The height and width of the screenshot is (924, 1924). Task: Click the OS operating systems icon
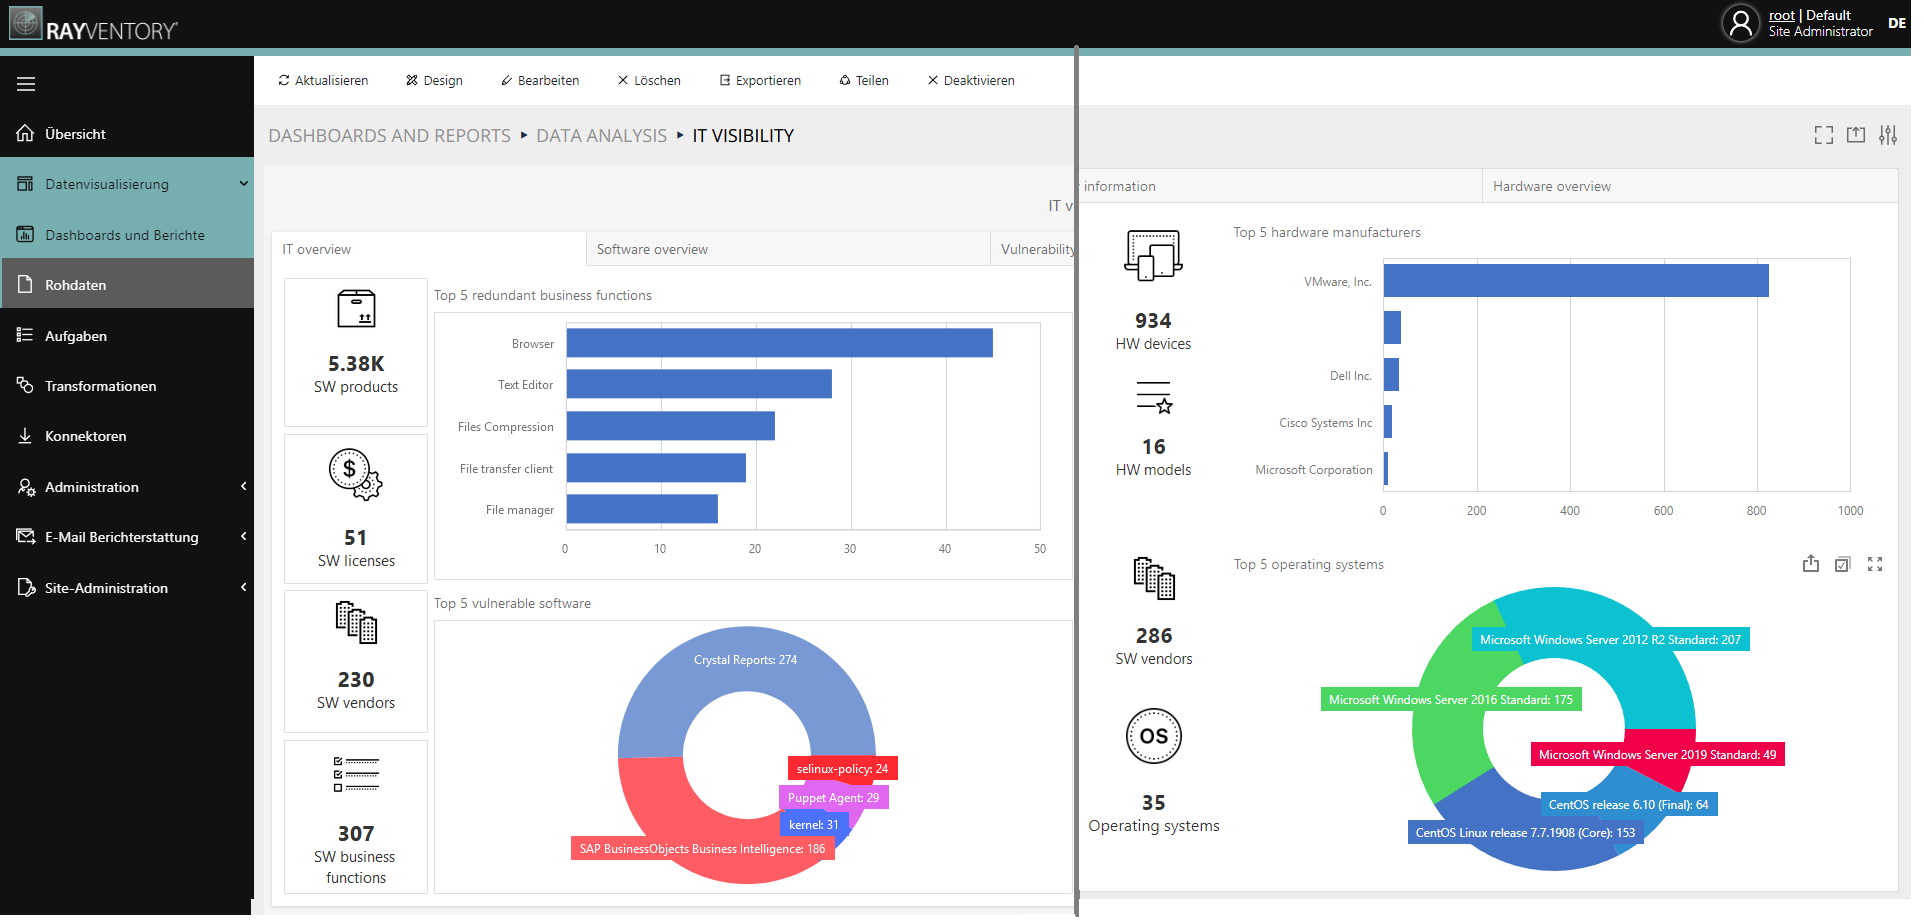tap(1153, 736)
